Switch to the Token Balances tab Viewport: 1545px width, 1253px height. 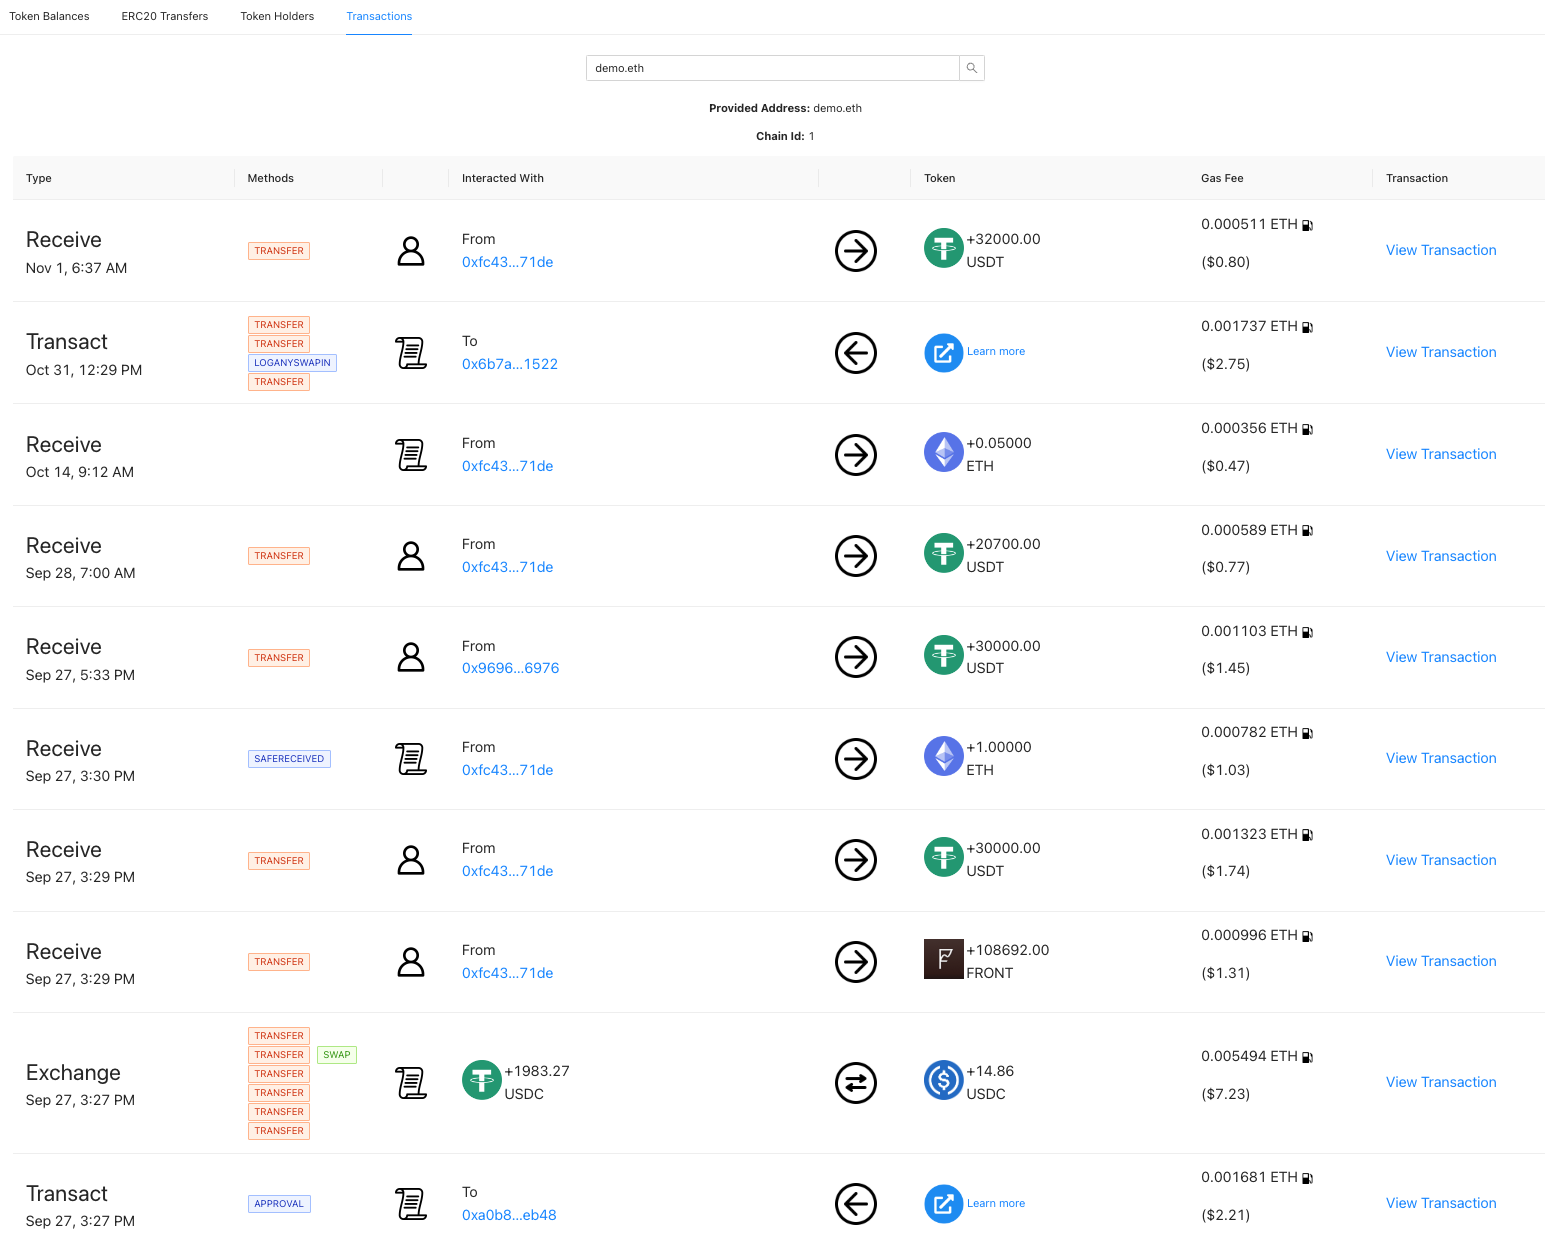49,16
